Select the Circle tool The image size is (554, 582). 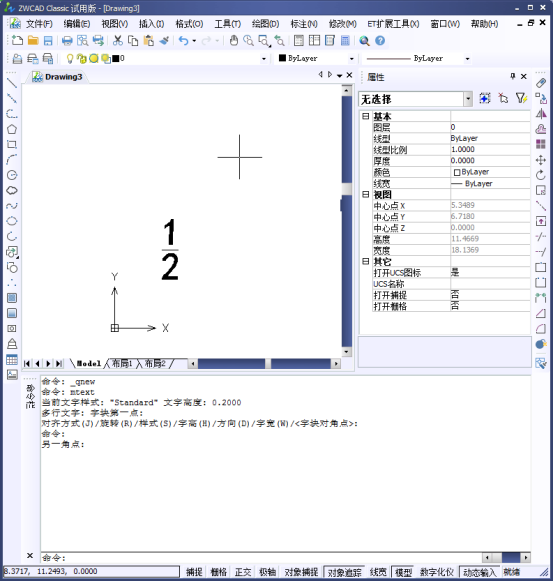click(x=12, y=175)
